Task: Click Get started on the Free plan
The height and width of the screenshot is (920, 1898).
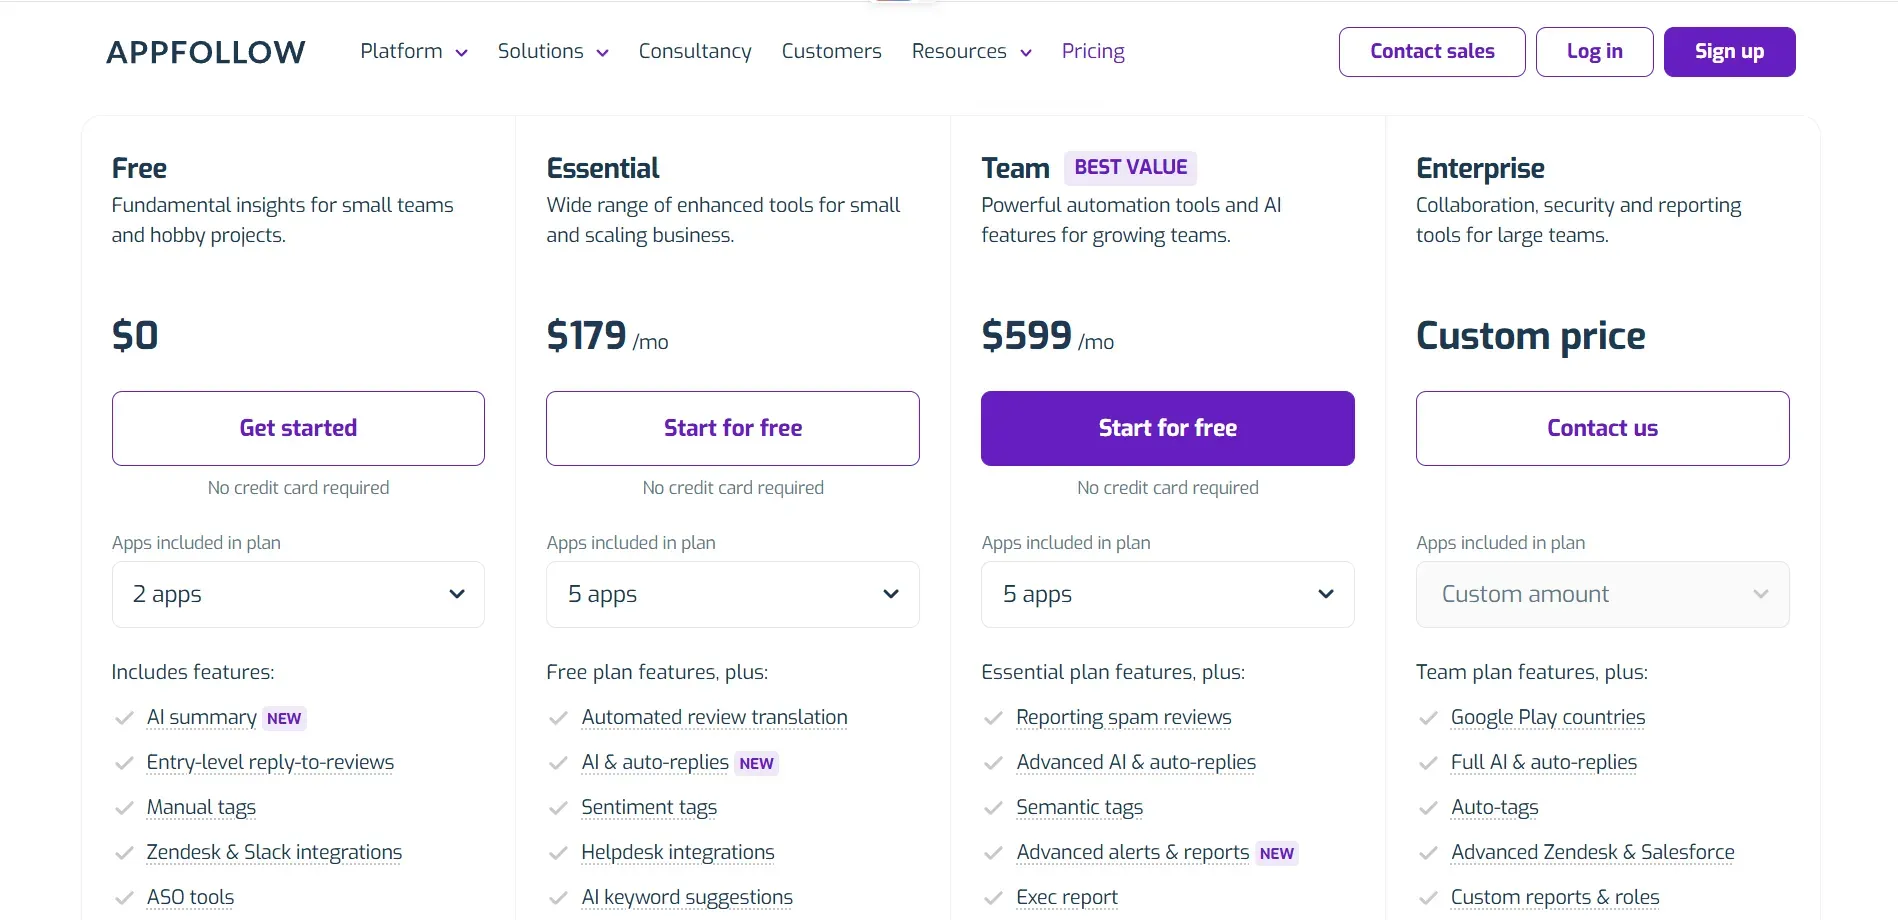Action: (297, 428)
